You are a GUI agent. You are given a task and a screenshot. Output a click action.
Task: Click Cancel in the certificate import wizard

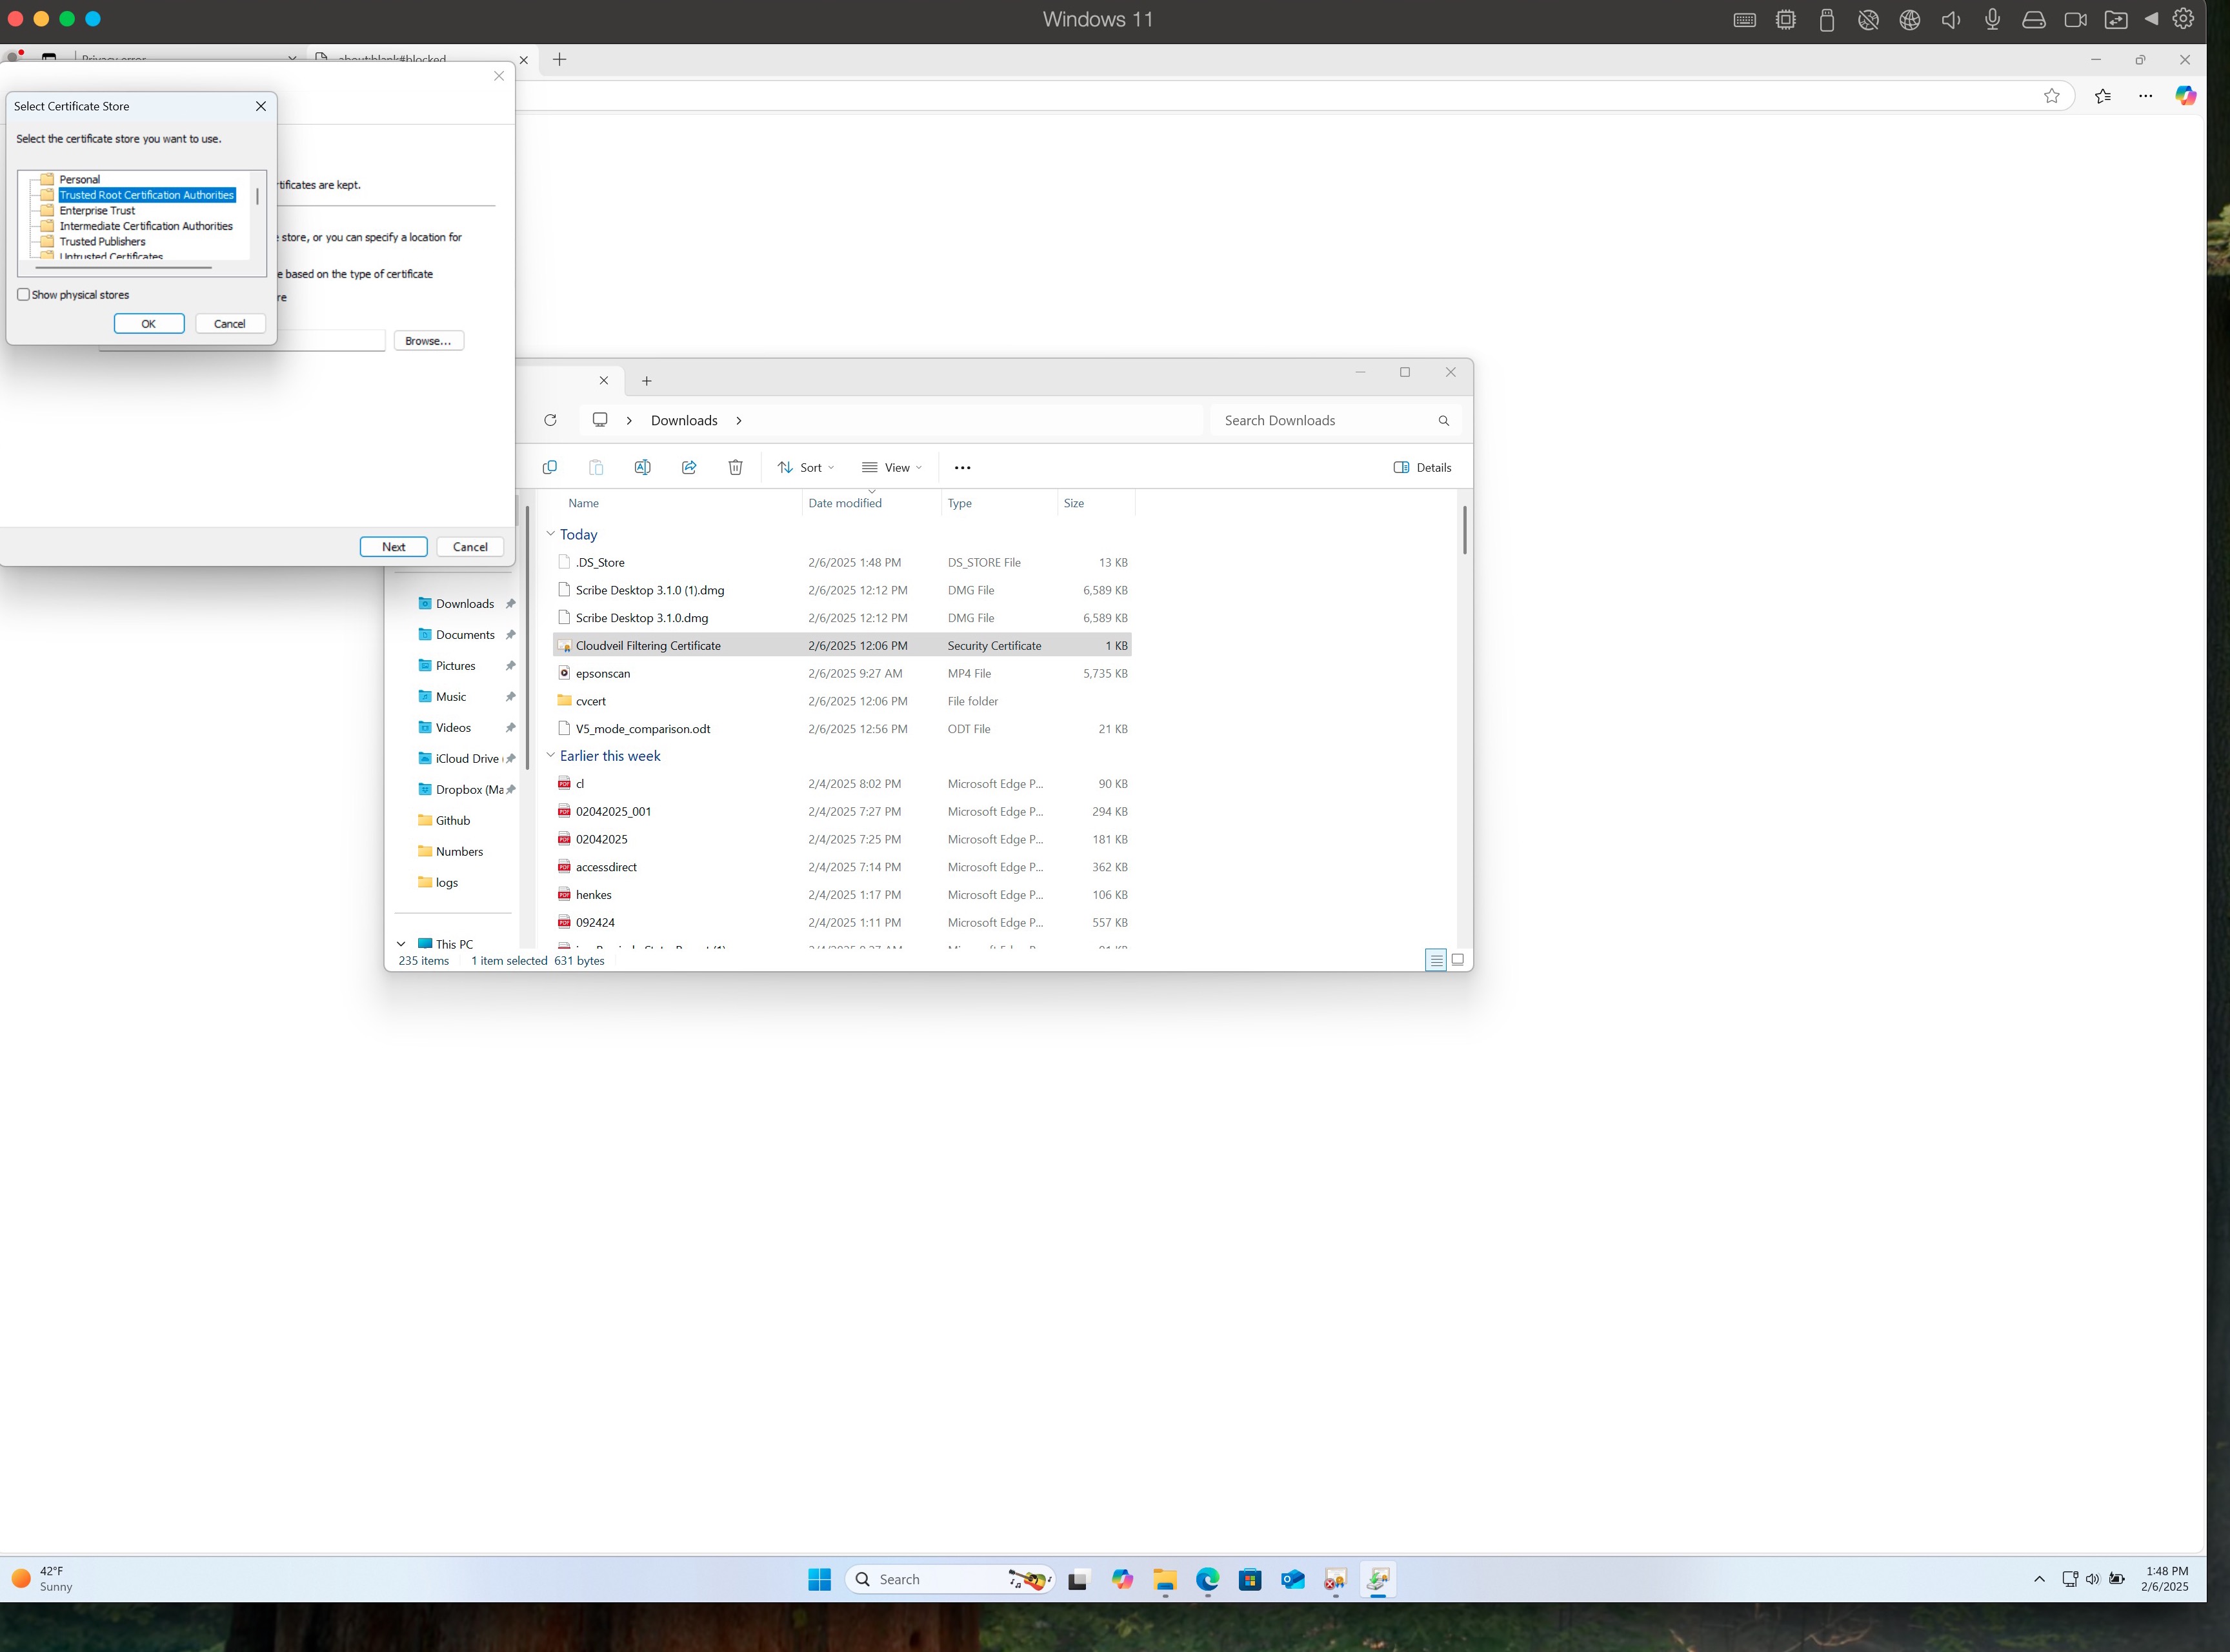(470, 547)
